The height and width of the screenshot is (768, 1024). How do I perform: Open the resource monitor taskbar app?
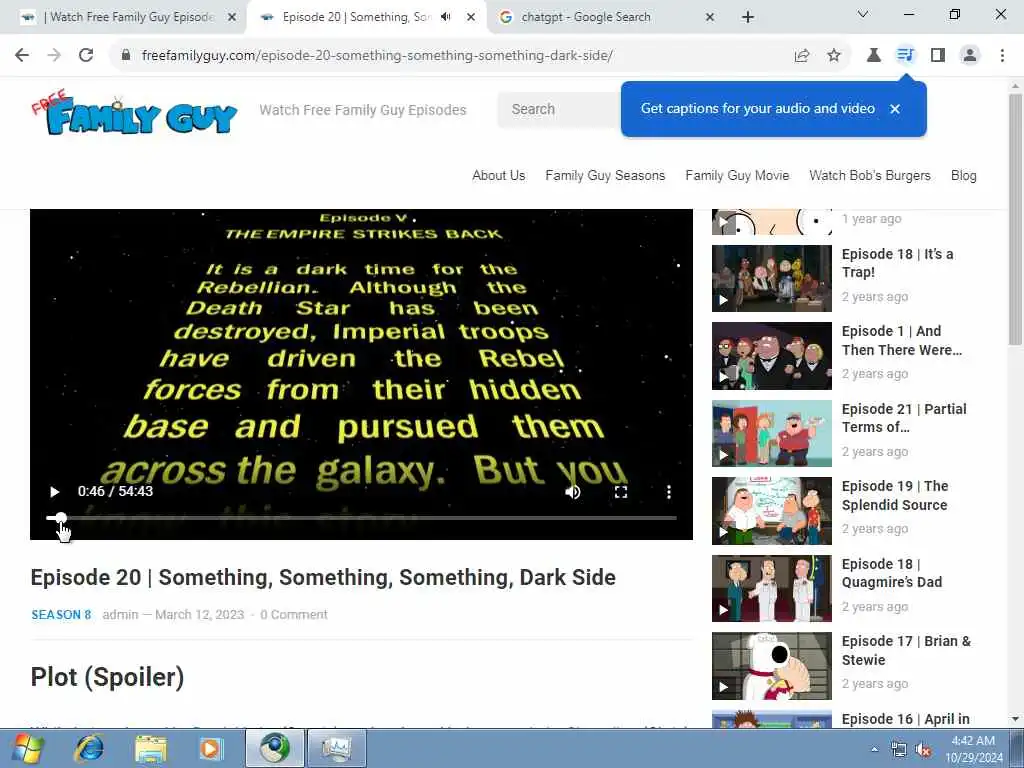pos(336,748)
